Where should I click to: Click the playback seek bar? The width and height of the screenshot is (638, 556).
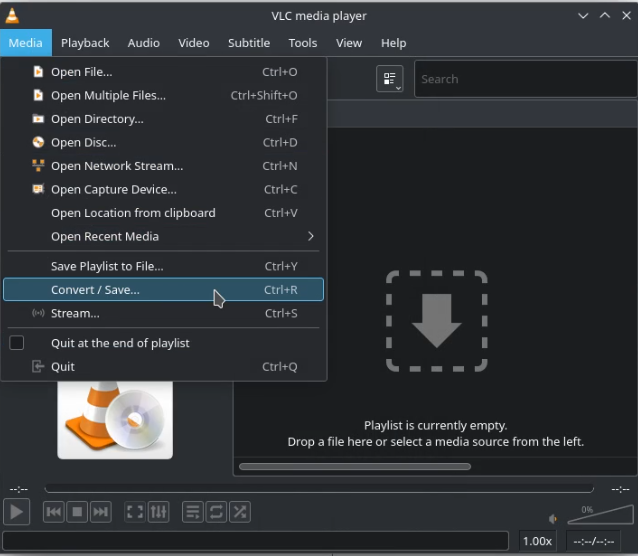coord(319,488)
